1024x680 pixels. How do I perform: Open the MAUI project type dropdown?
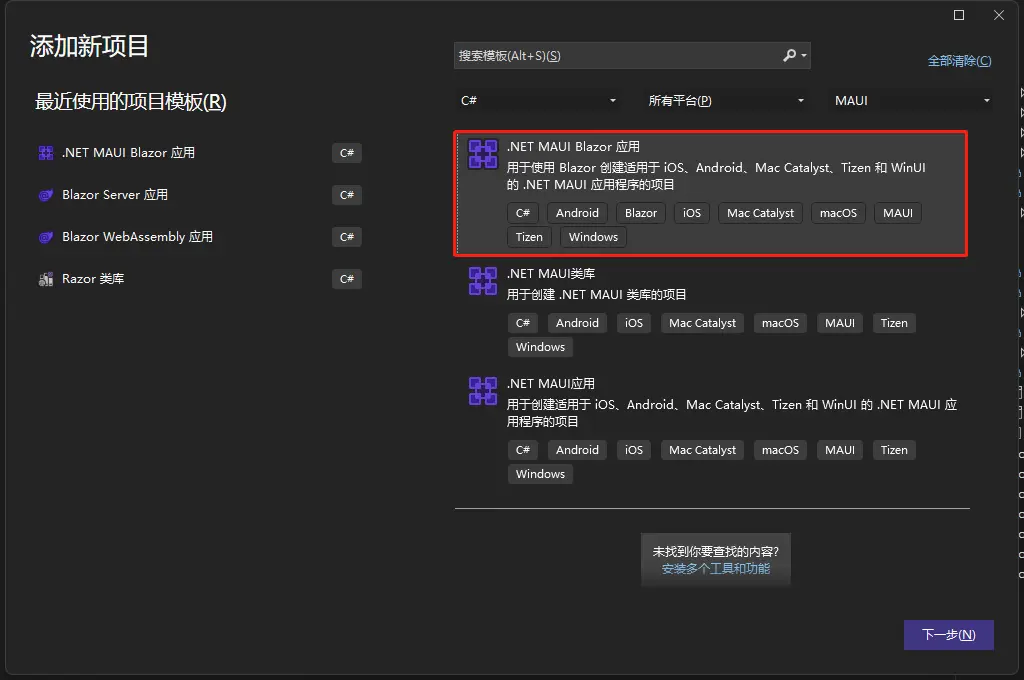pos(911,101)
